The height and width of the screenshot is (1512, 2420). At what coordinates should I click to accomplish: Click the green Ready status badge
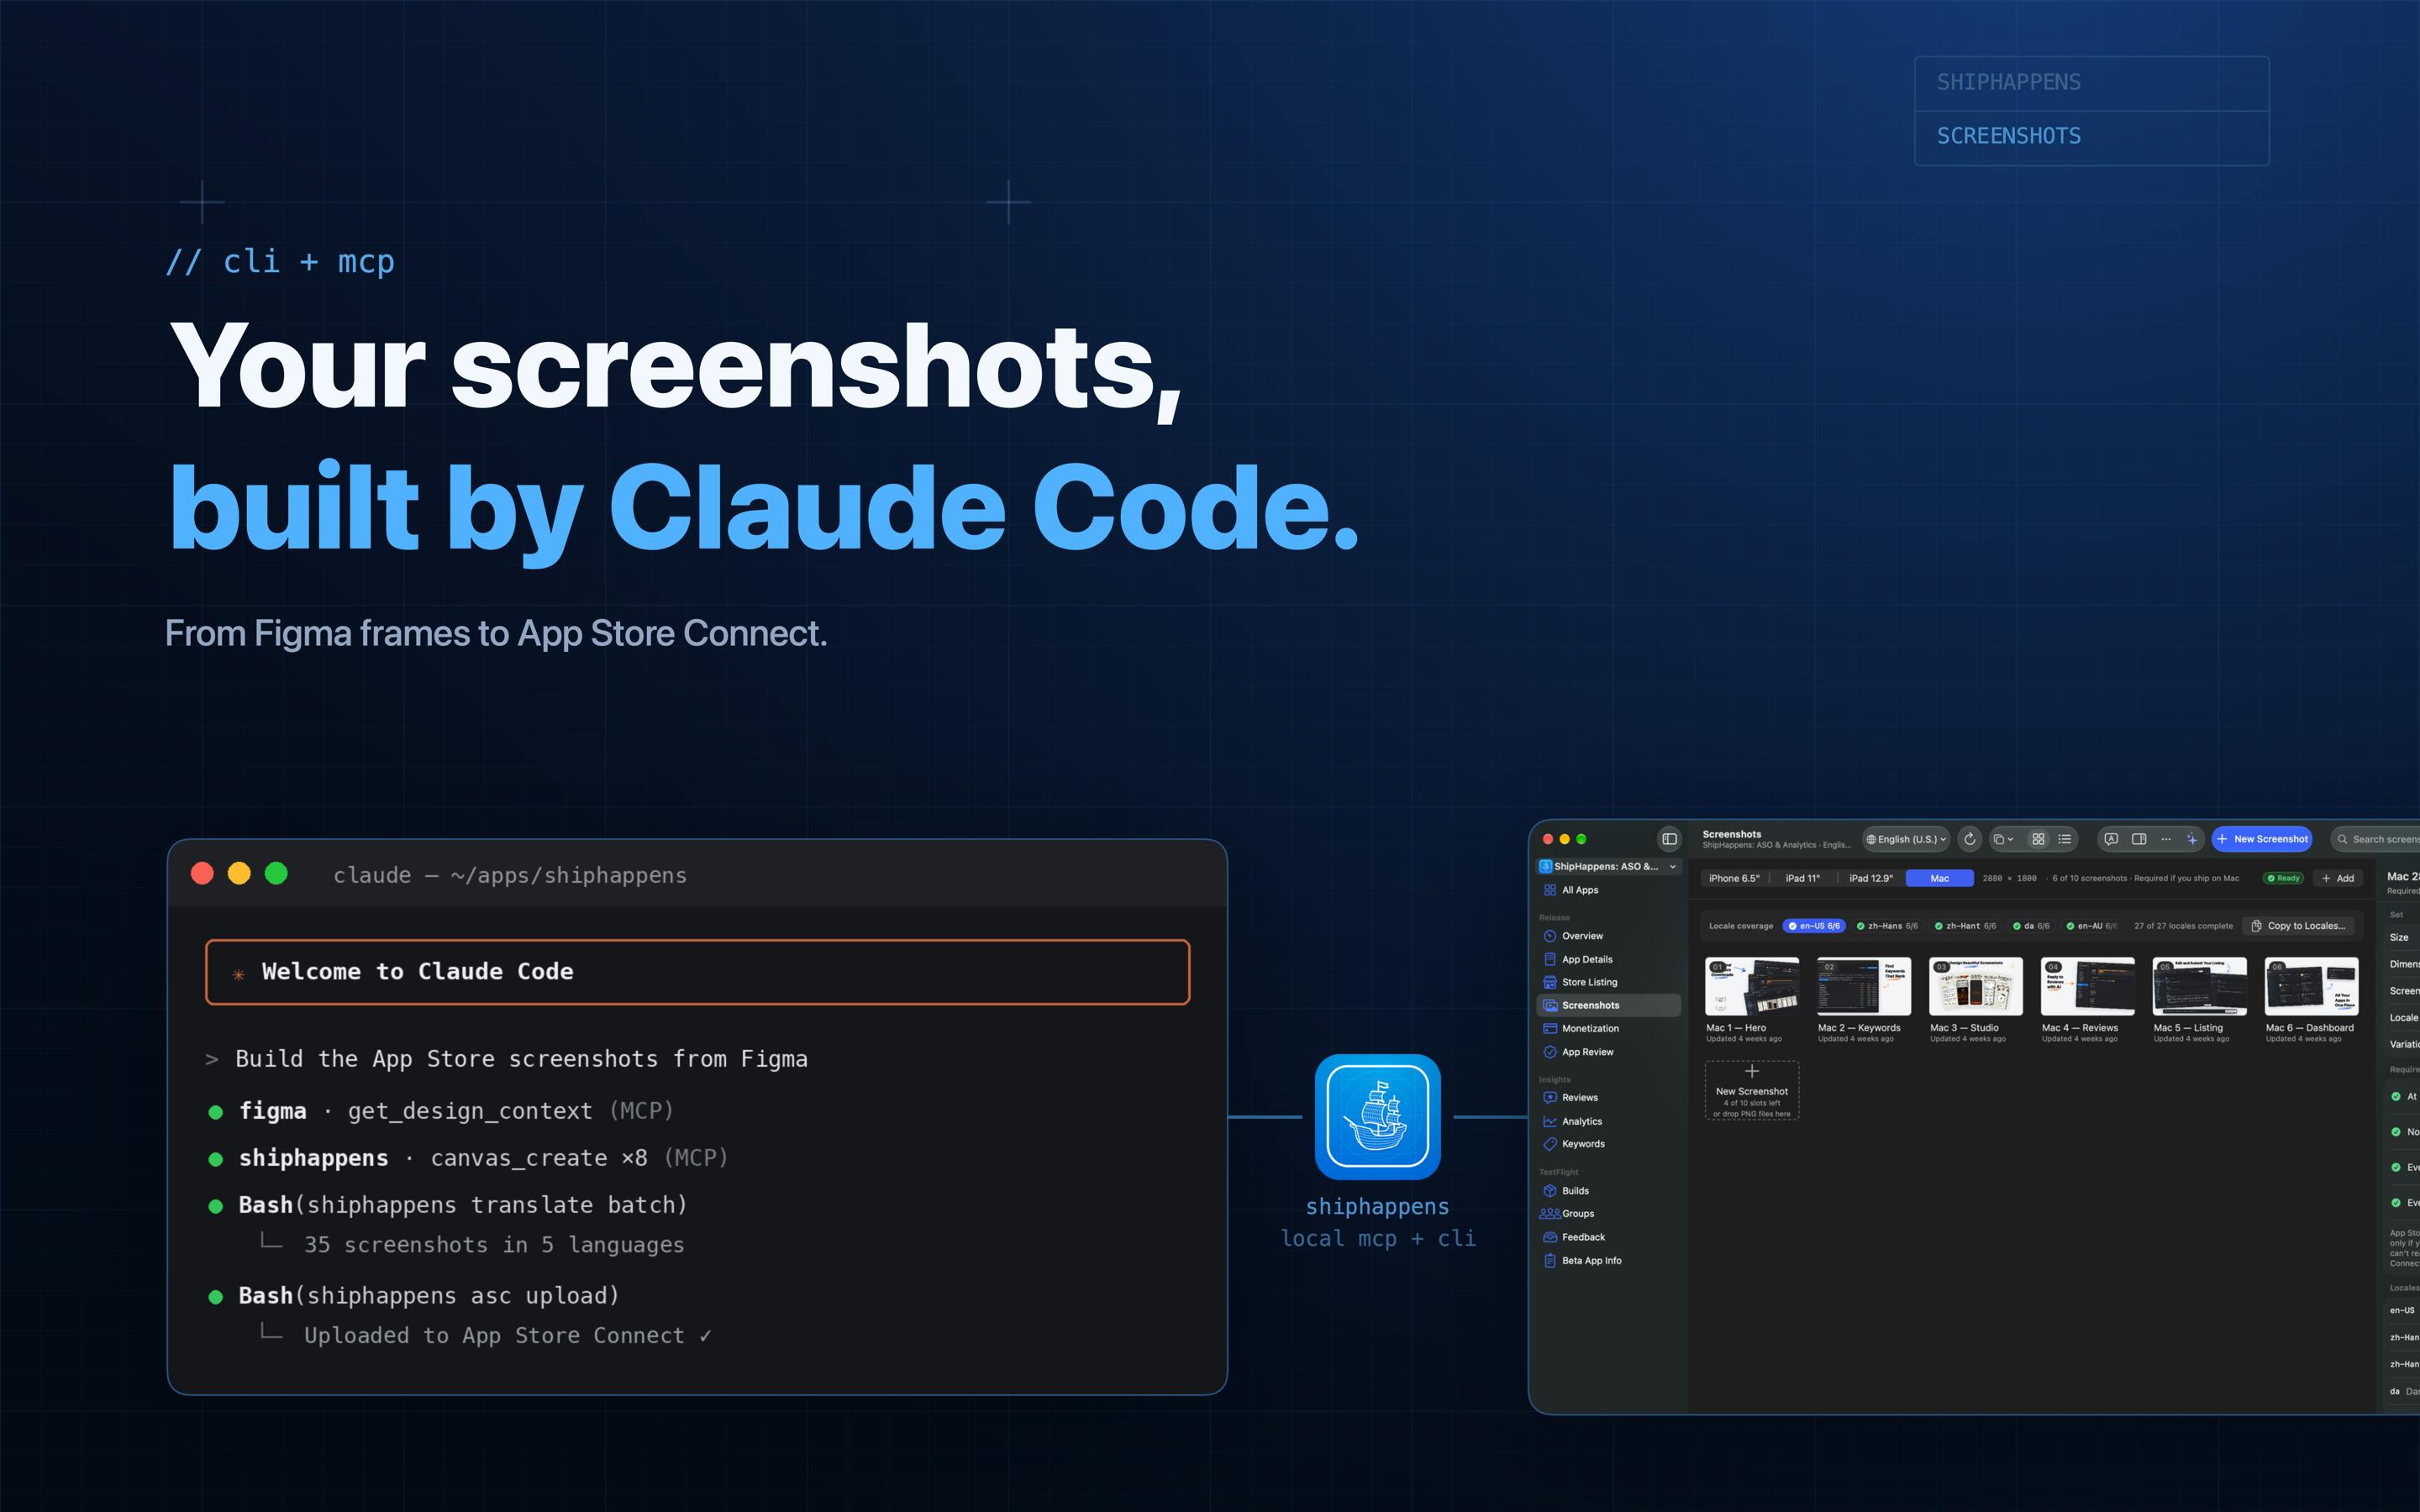click(x=2283, y=878)
